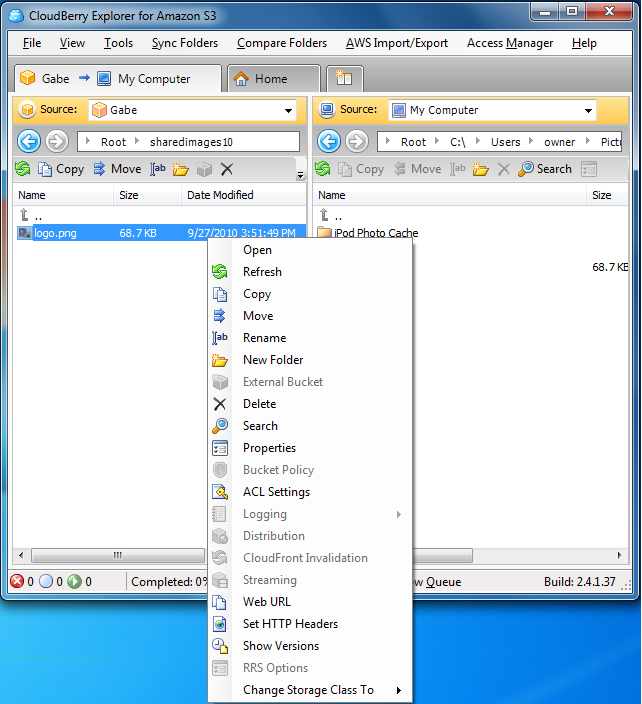Screen dimensions: 642x704
Task: Expand the arrow before C:\ in right breadcrumb
Action: tap(437, 141)
